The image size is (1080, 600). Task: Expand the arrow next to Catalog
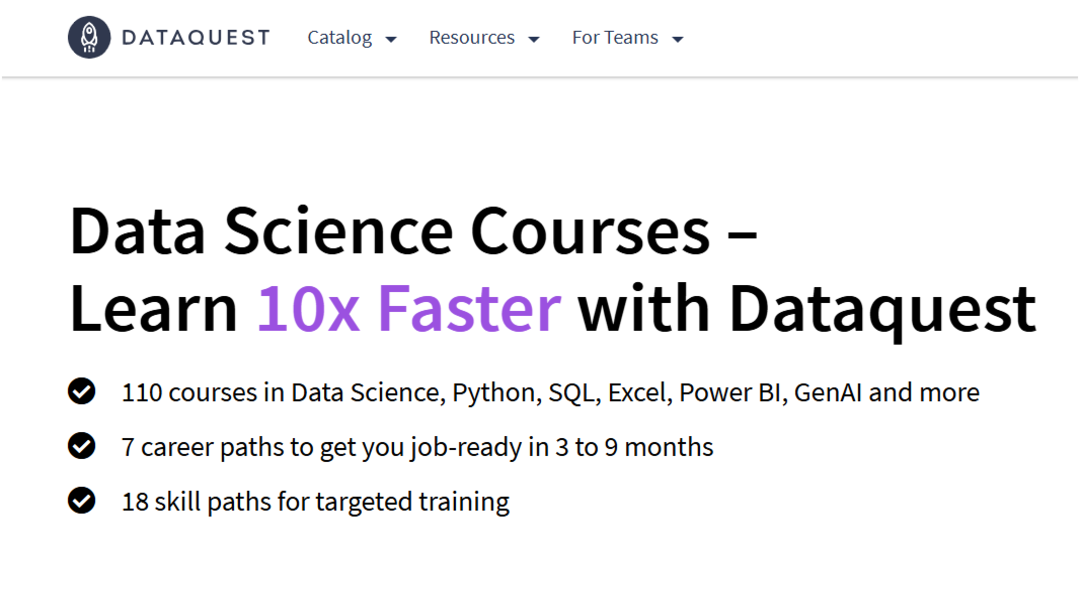pos(391,39)
